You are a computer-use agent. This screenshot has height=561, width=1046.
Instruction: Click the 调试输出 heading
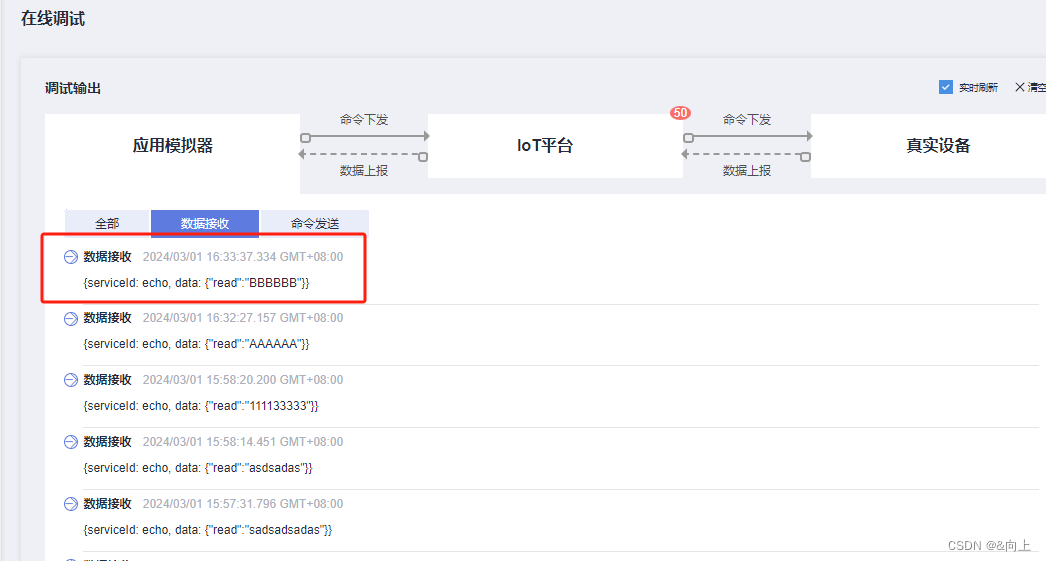[73, 88]
